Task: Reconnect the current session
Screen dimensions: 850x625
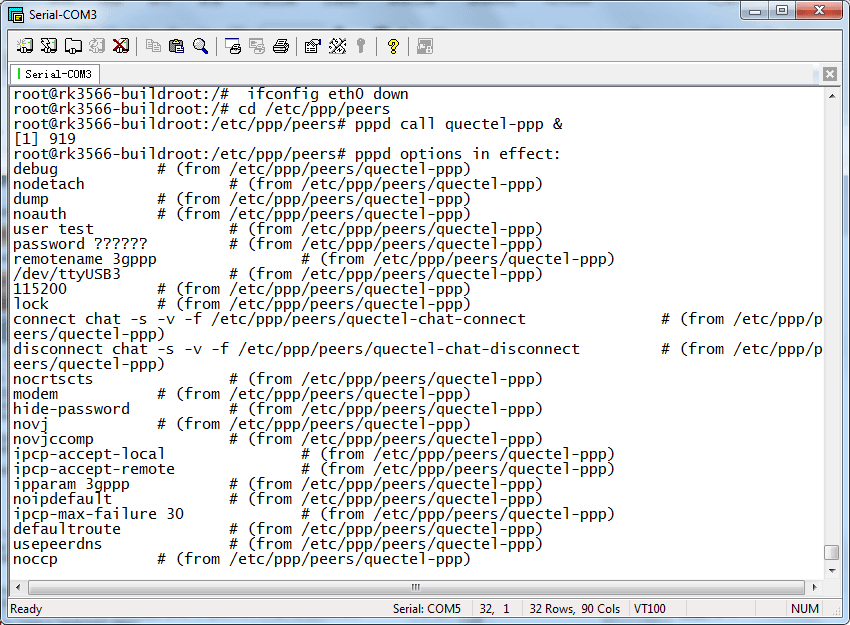Action: pos(97,45)
